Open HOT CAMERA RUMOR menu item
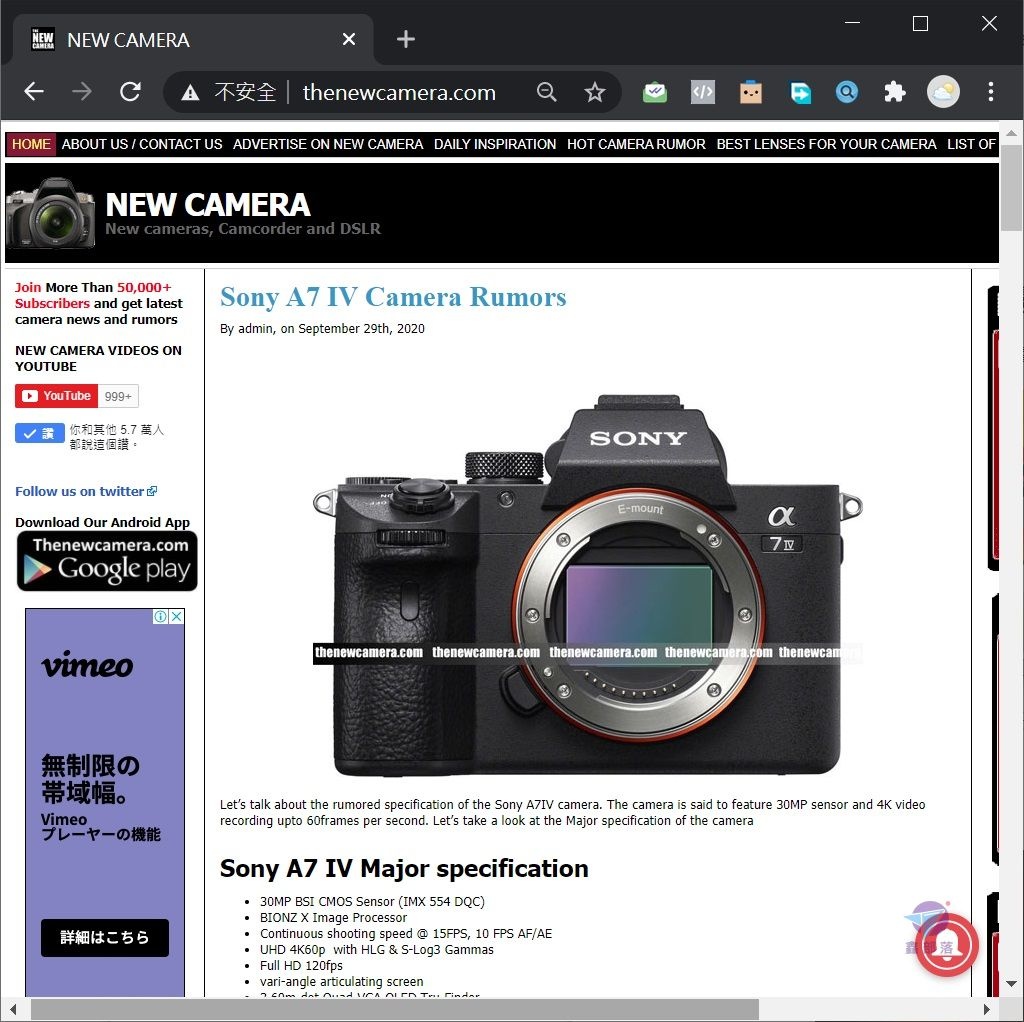 pyautogui.click(x=636, y=144)
